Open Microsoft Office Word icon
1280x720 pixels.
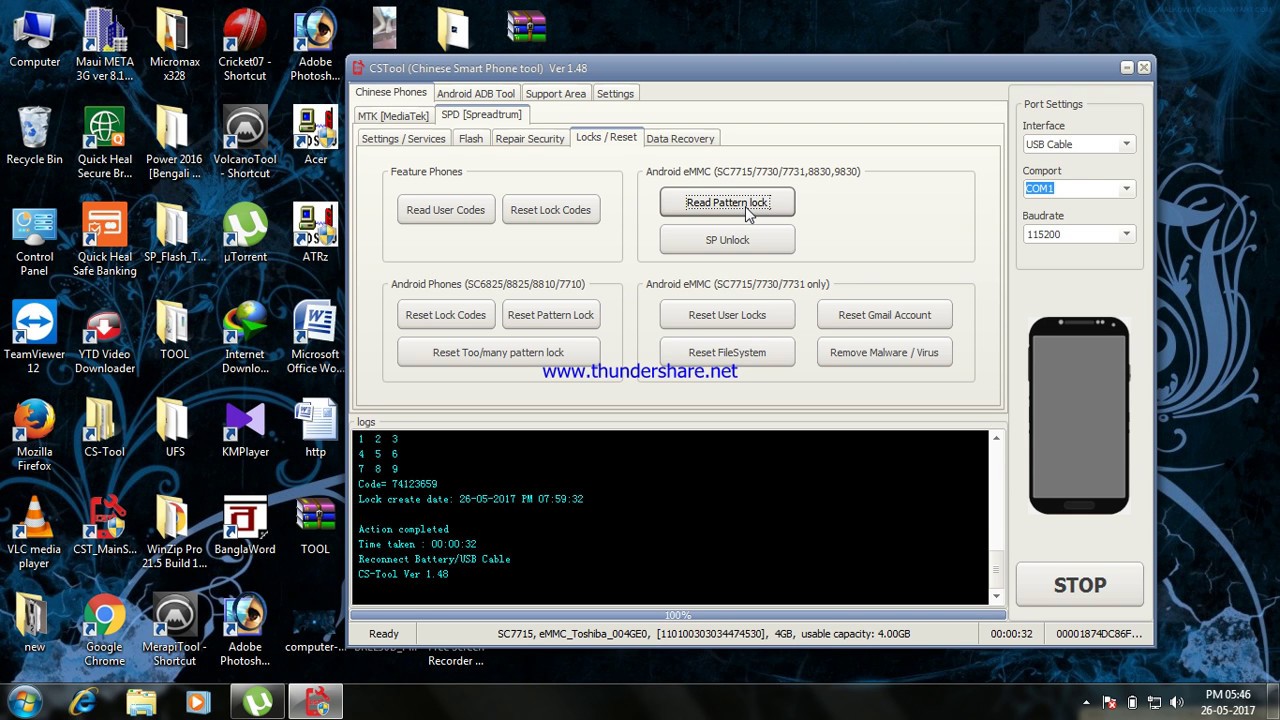(x=315, y=338)
